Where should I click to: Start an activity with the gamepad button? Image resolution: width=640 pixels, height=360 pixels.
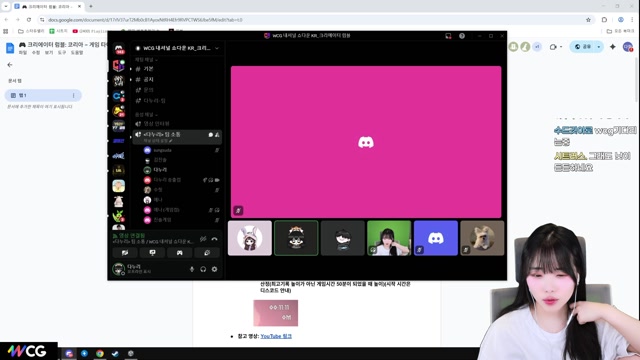pyautogui.click(x=180, y=253)
